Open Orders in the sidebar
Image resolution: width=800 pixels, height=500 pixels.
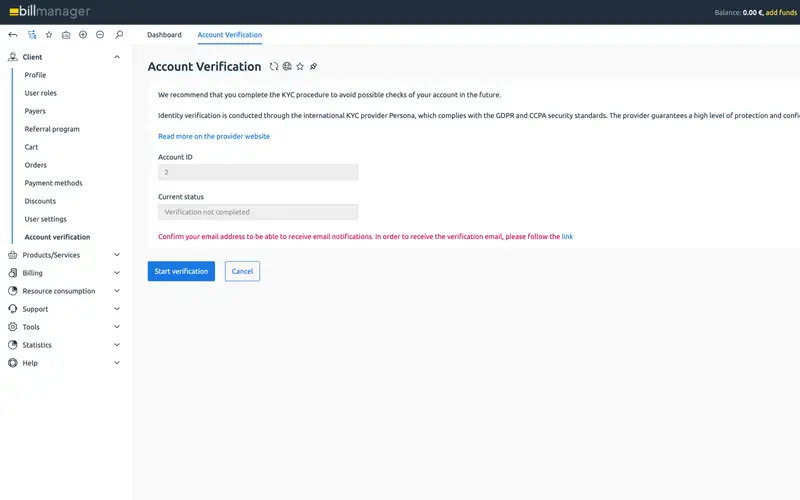(x=35, y=165)
